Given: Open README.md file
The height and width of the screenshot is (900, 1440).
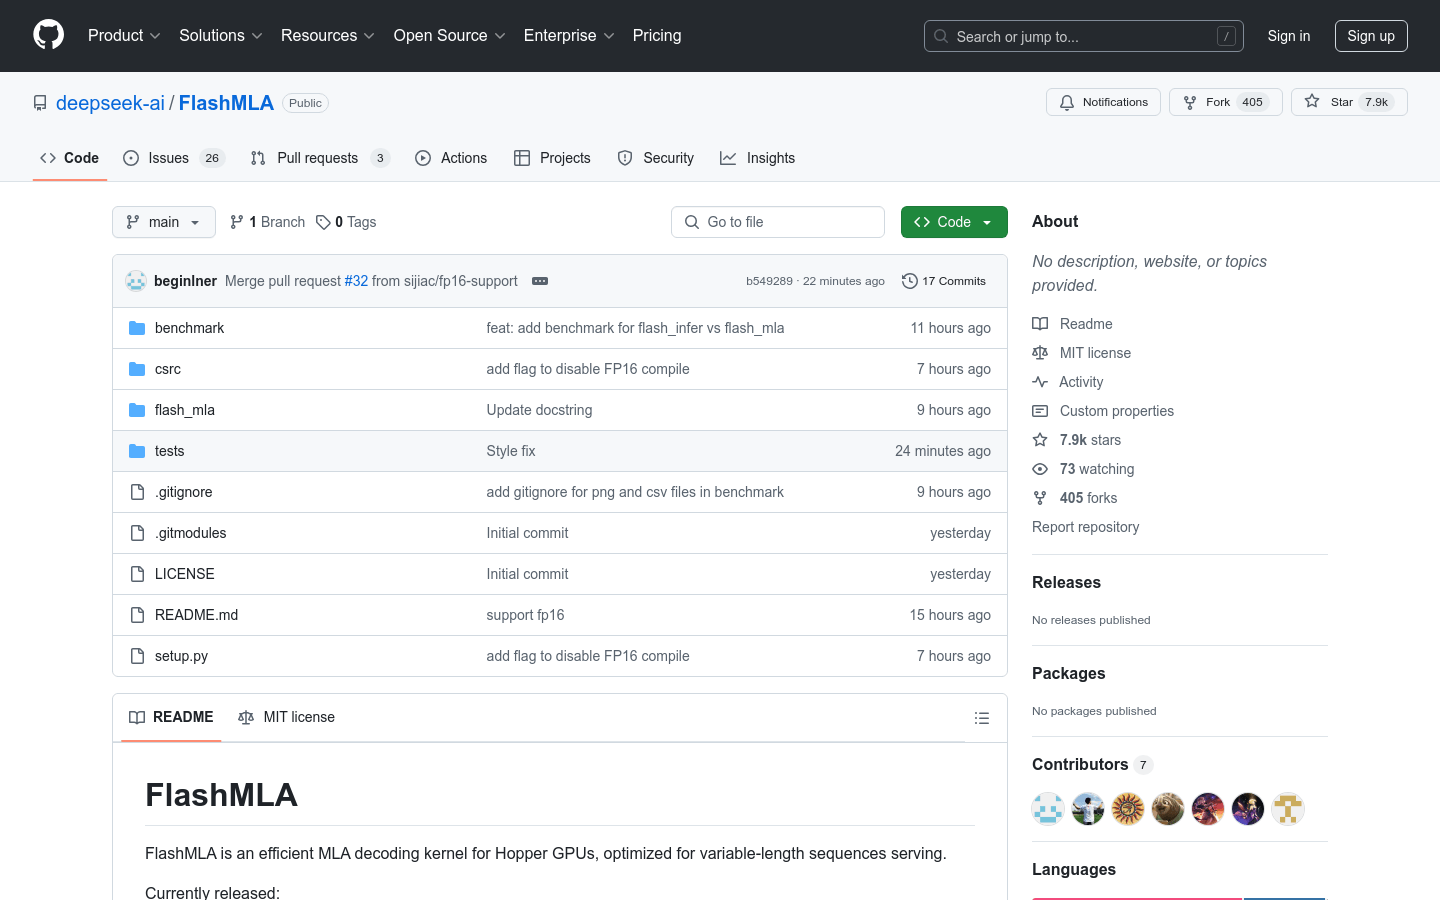Looking at the screenshot, I should click(196, 615).
